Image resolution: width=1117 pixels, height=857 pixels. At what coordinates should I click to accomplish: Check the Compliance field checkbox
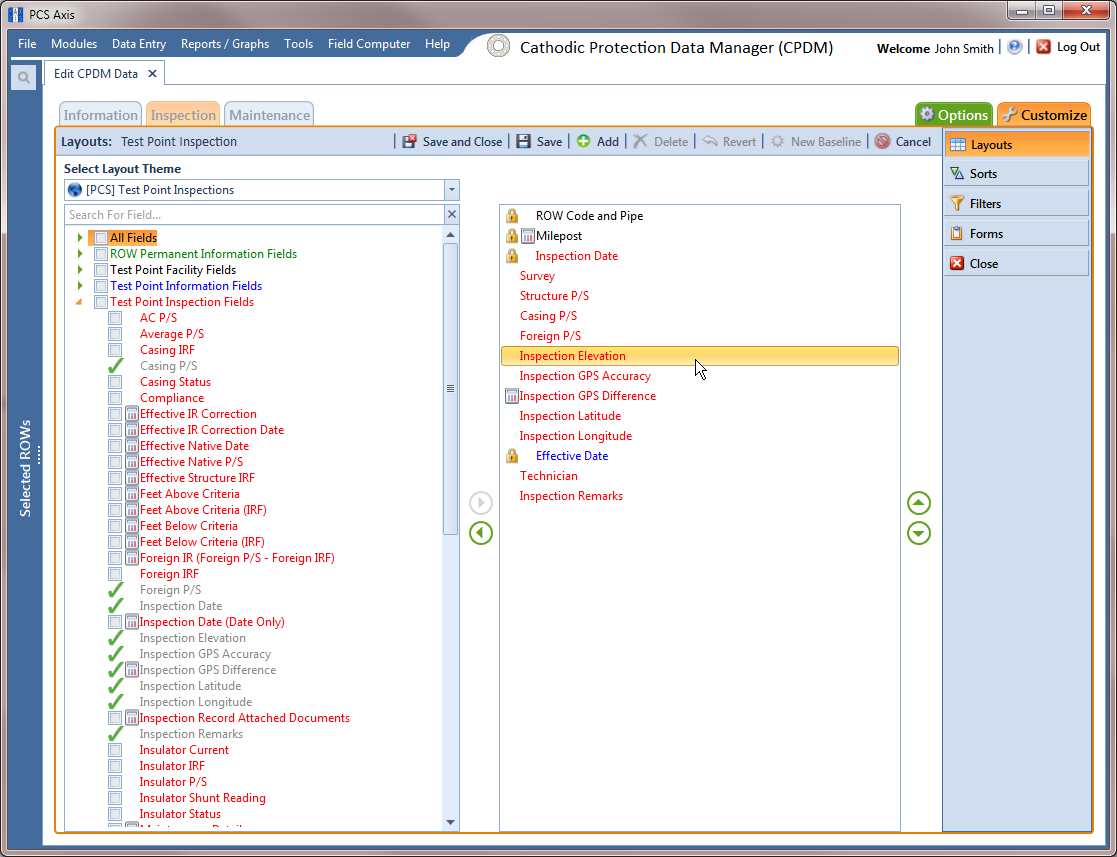point(115,398)
